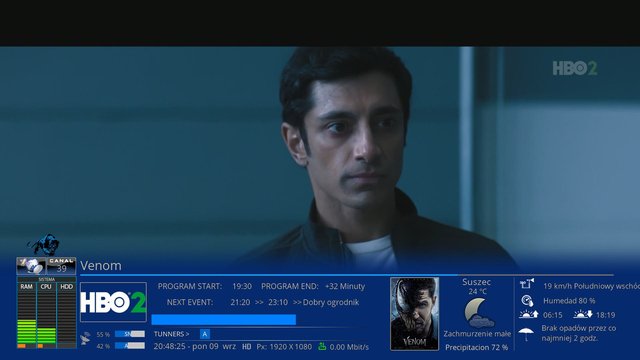The width and height of the screenshot is (640, 360).
Task: Click the black panther skin logo
Action: pyautogui.click(x=44, y=244)
